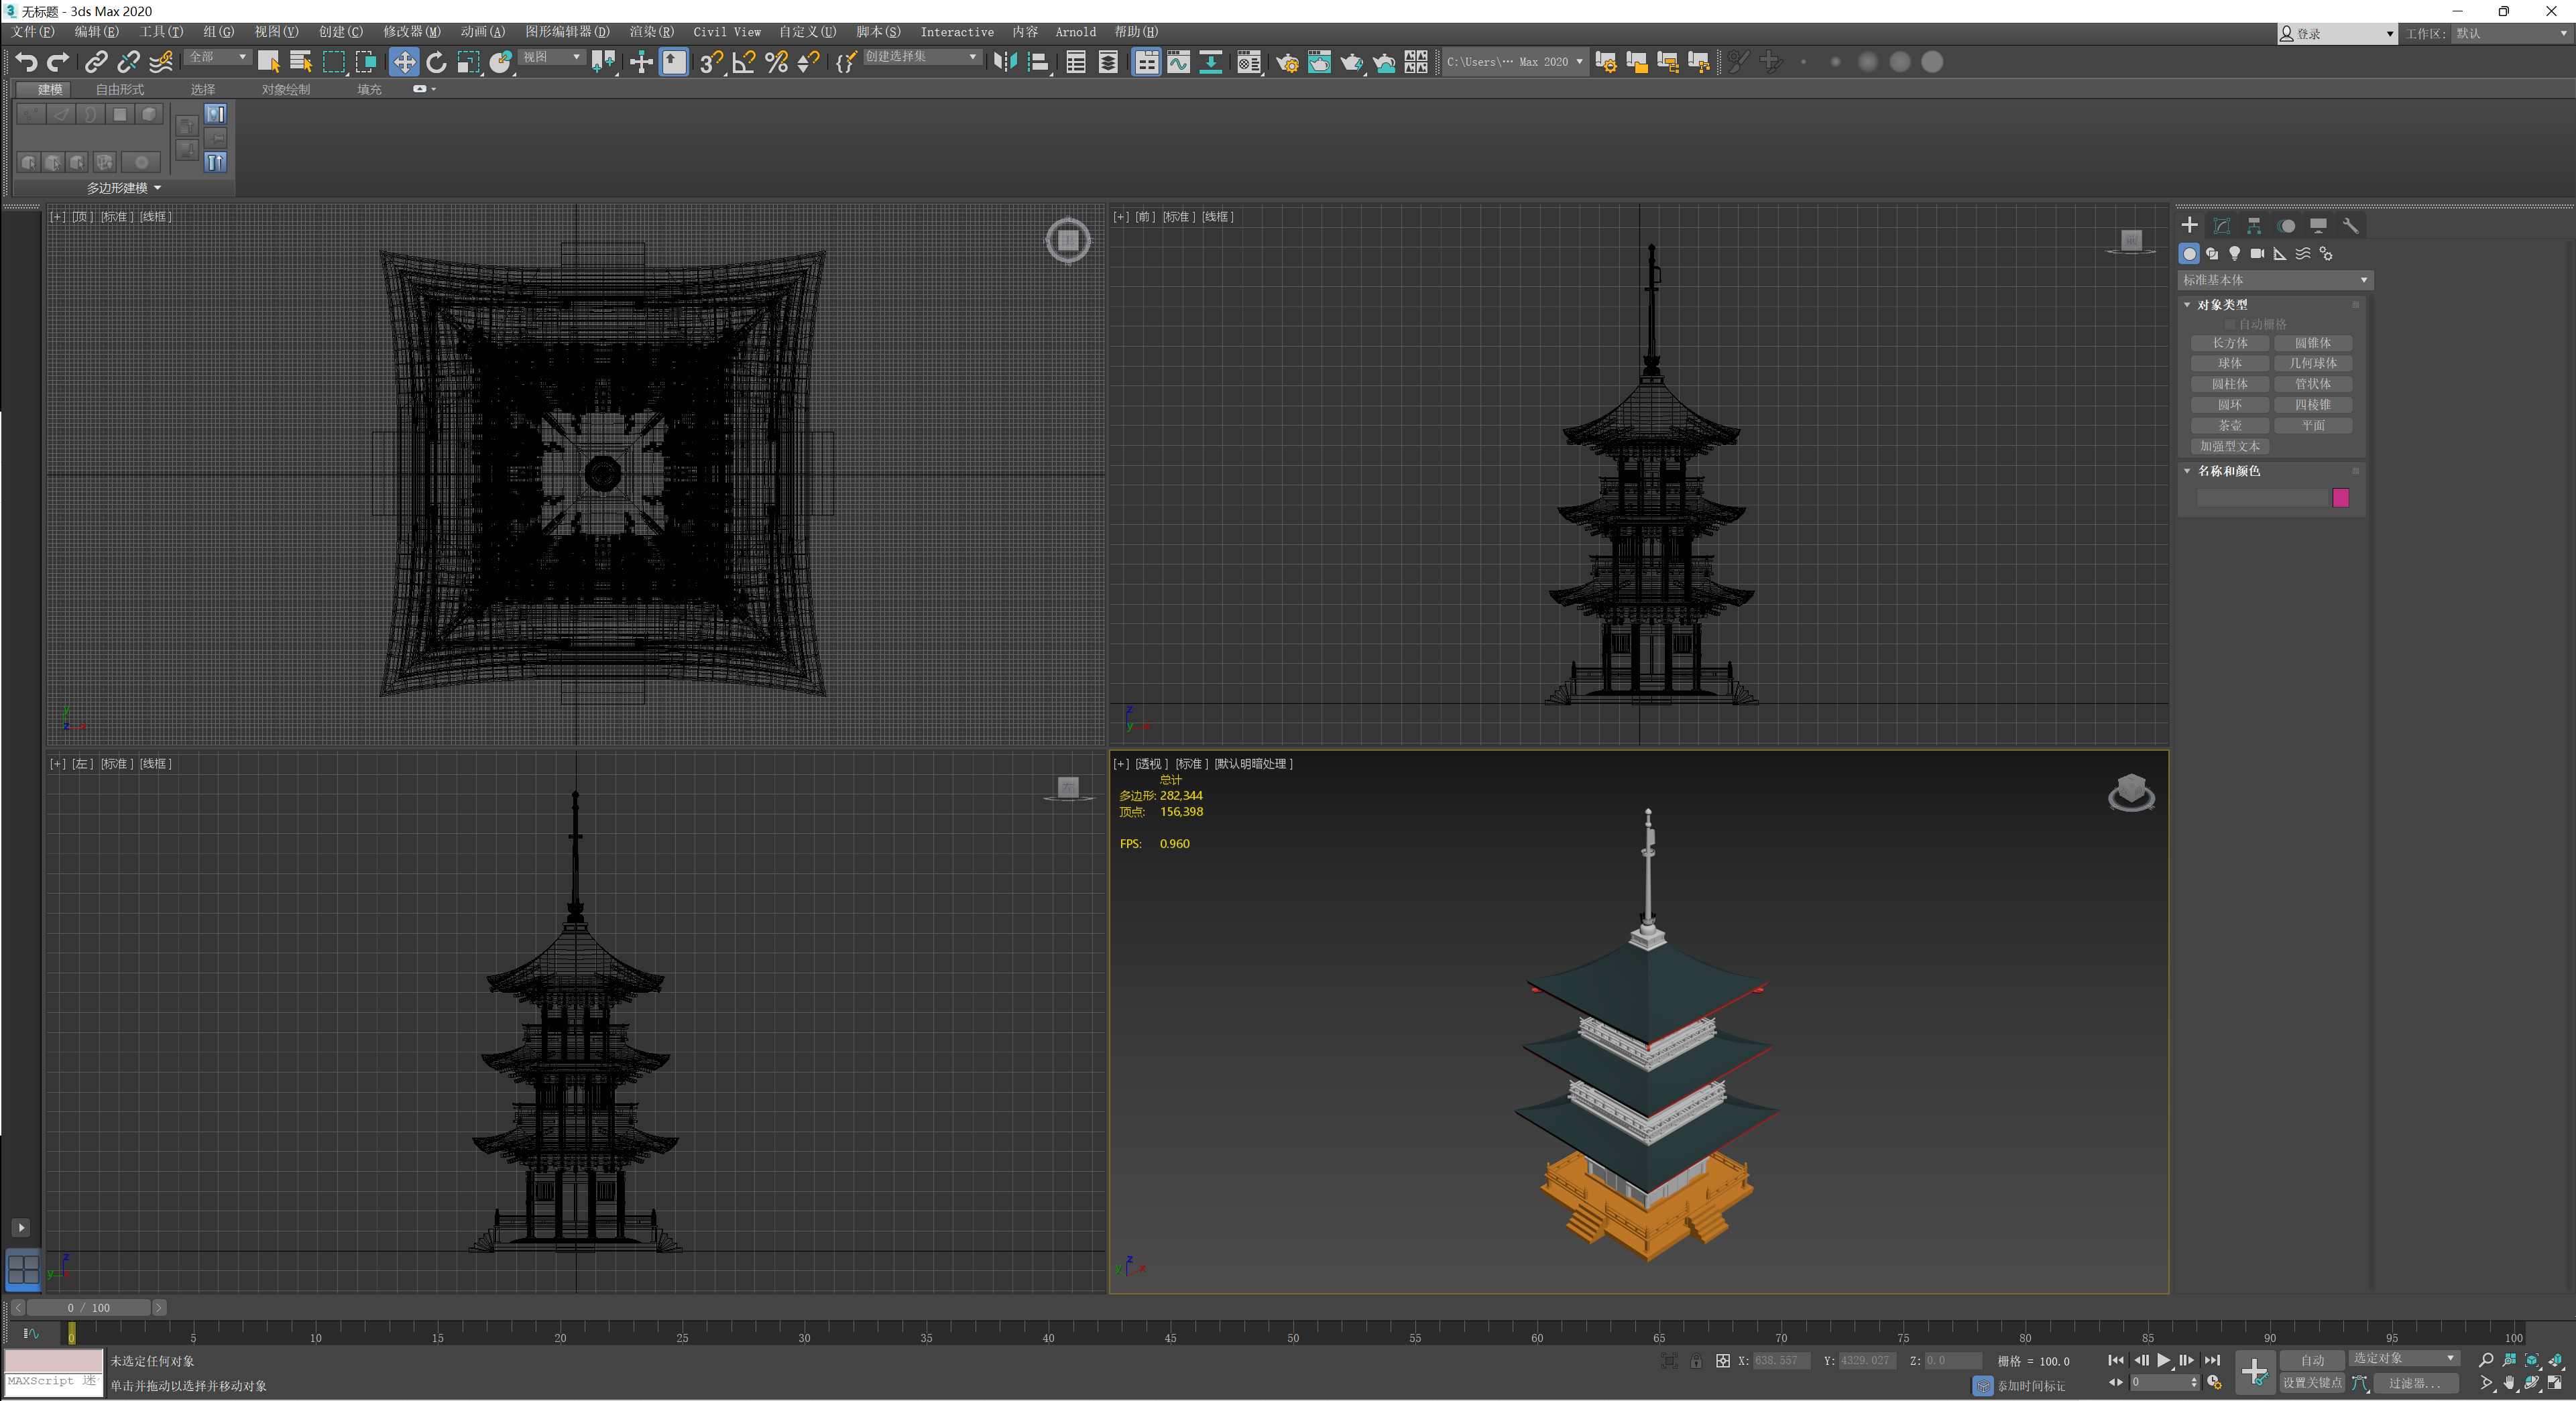Activate the Select and Move tool

pos(404,62)
